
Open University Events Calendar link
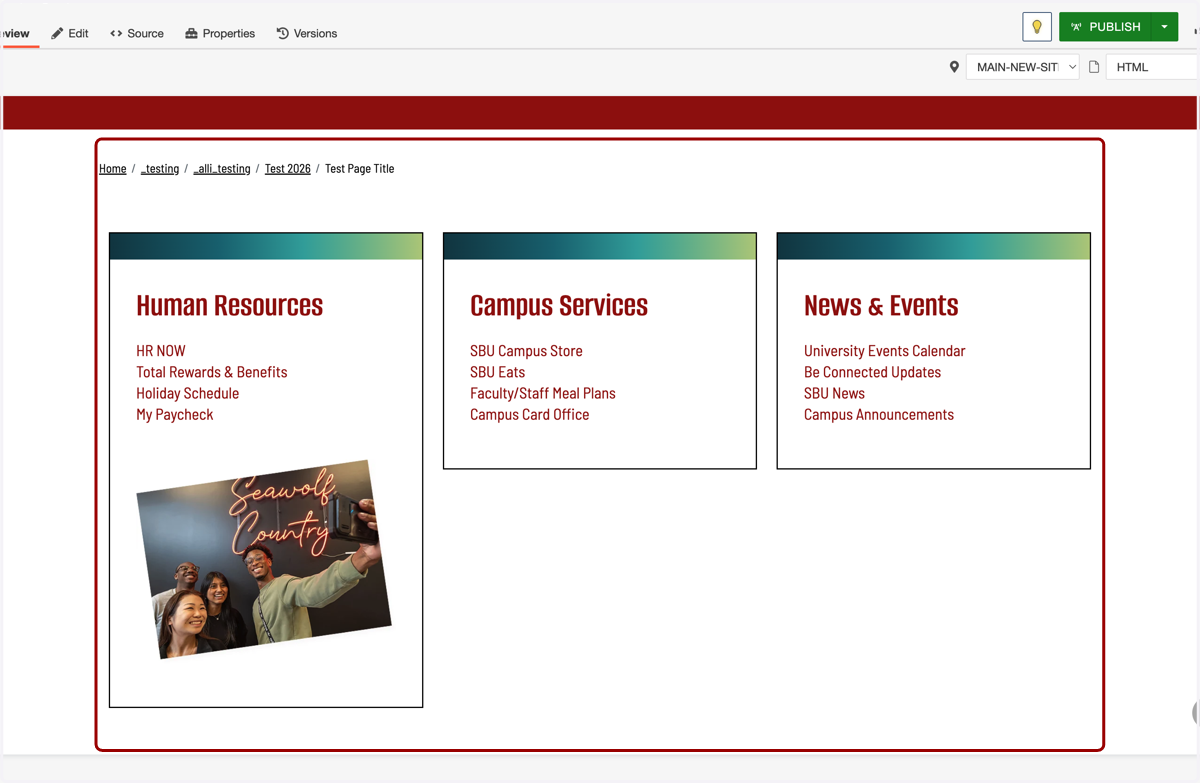click(x=885, y=351)
